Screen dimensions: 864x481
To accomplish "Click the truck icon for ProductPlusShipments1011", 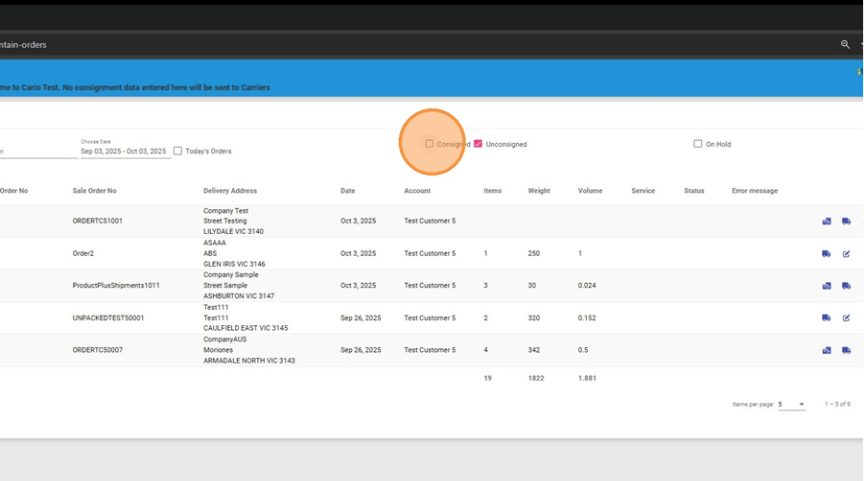I will pyautogui.click(x=846, y=286).
